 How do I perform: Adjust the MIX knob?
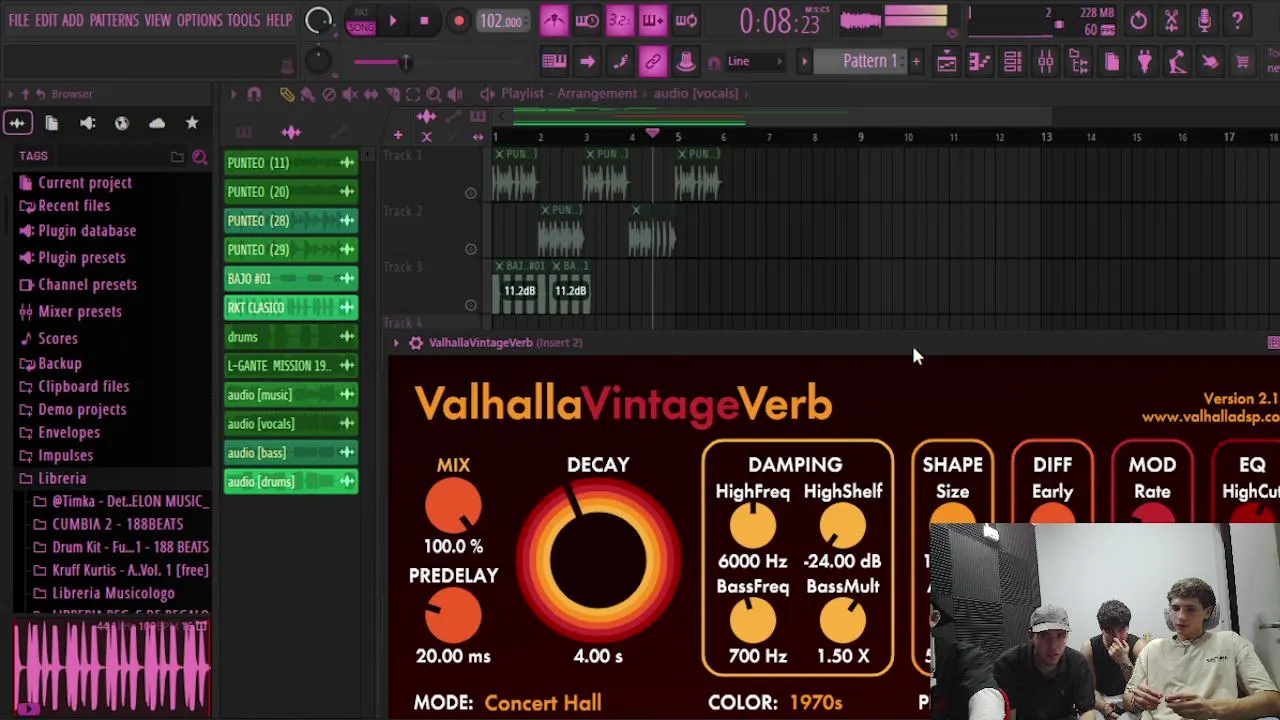pyautogui.click(x=453, y=507)
